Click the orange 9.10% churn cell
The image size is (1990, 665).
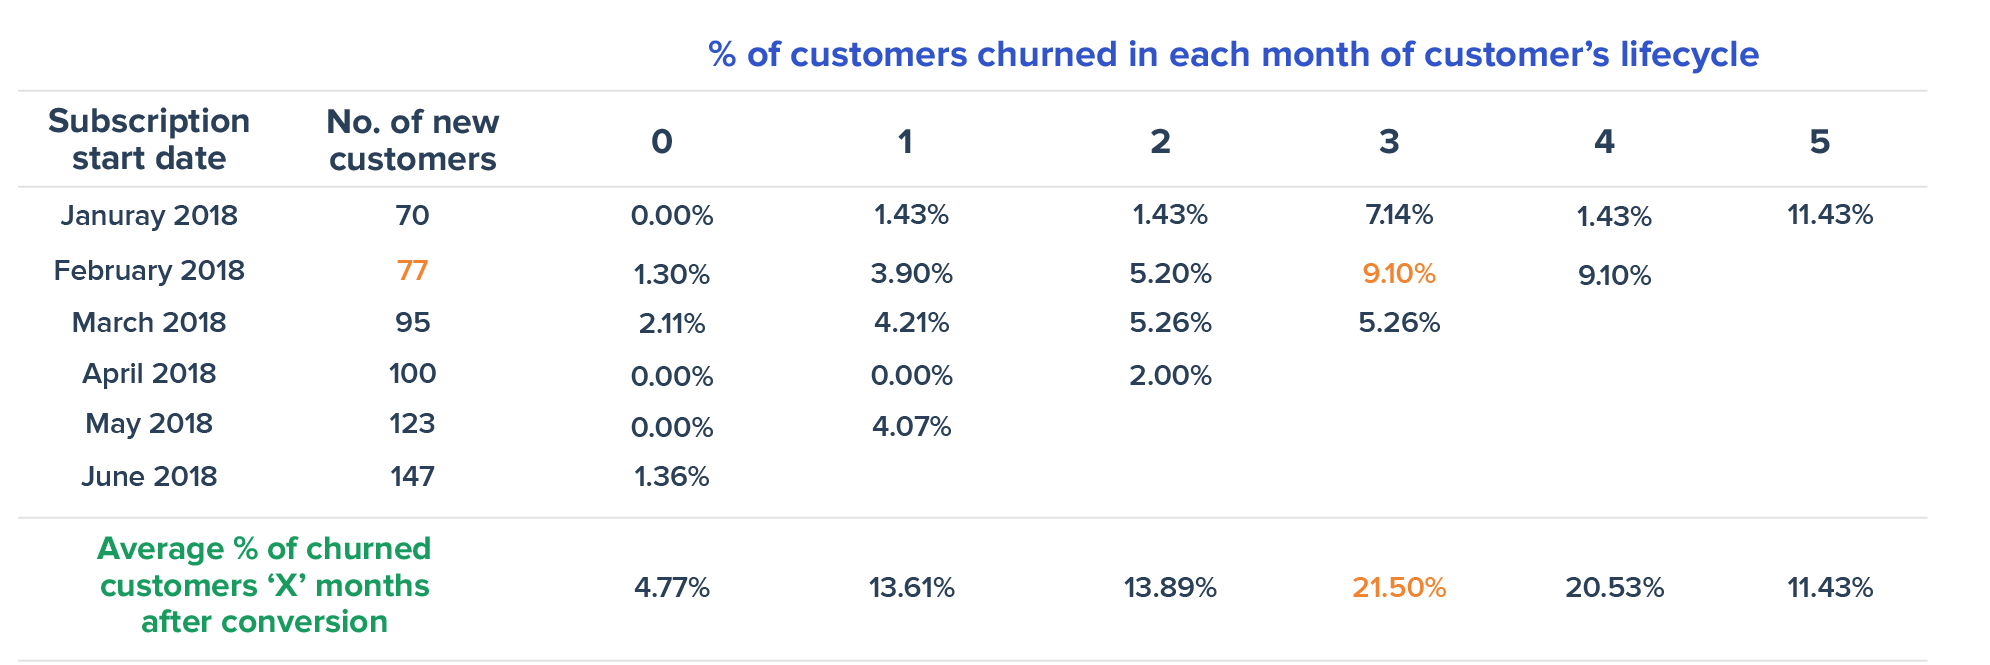(1398, 274)
